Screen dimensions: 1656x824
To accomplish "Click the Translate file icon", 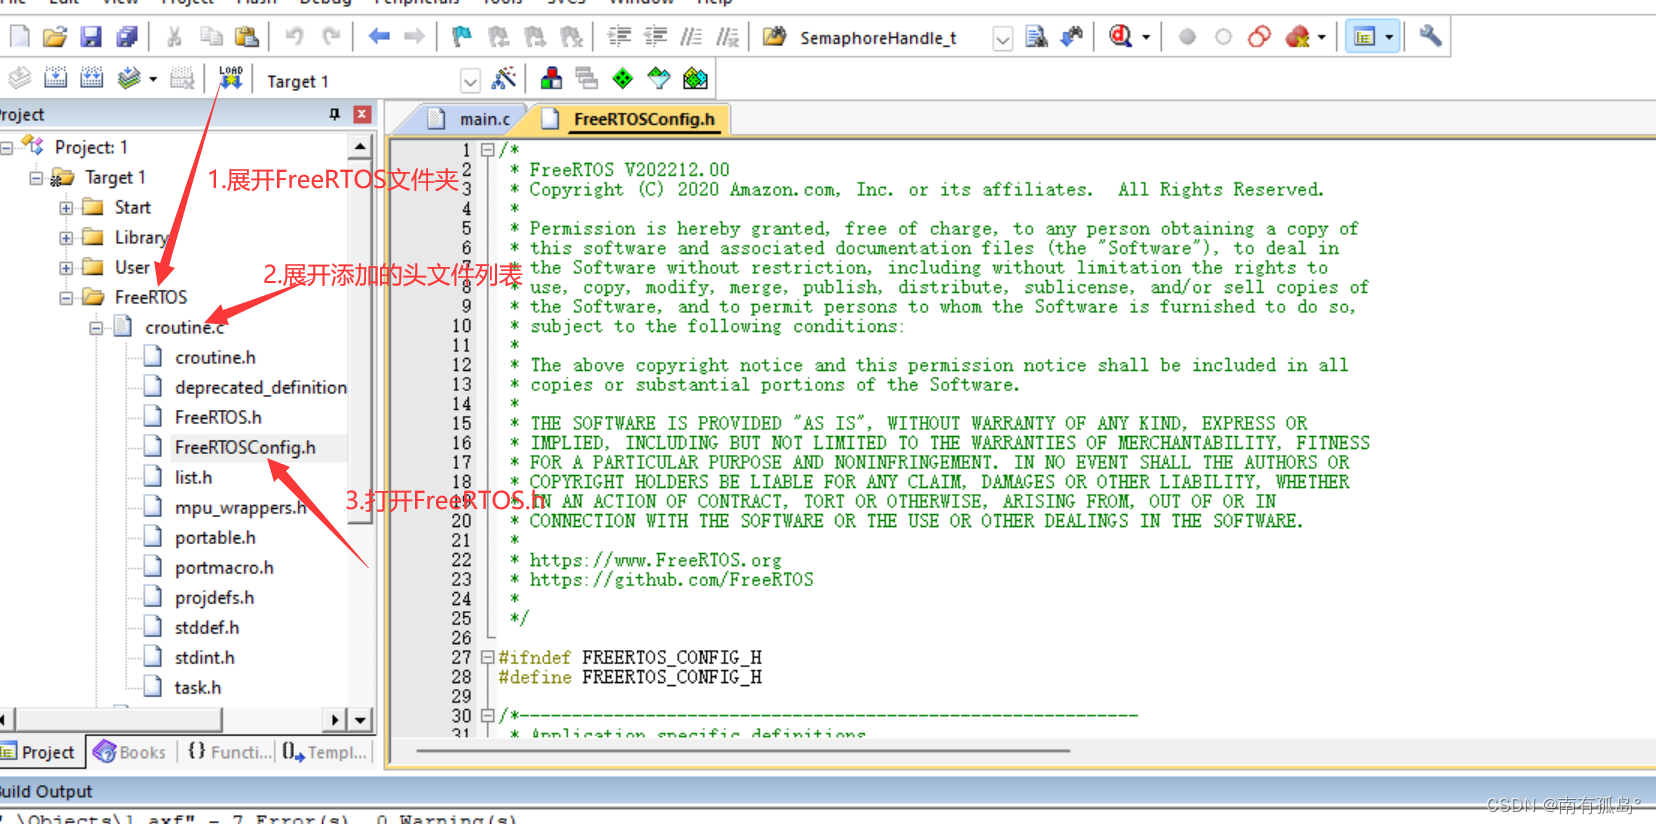I will (19, 78).
